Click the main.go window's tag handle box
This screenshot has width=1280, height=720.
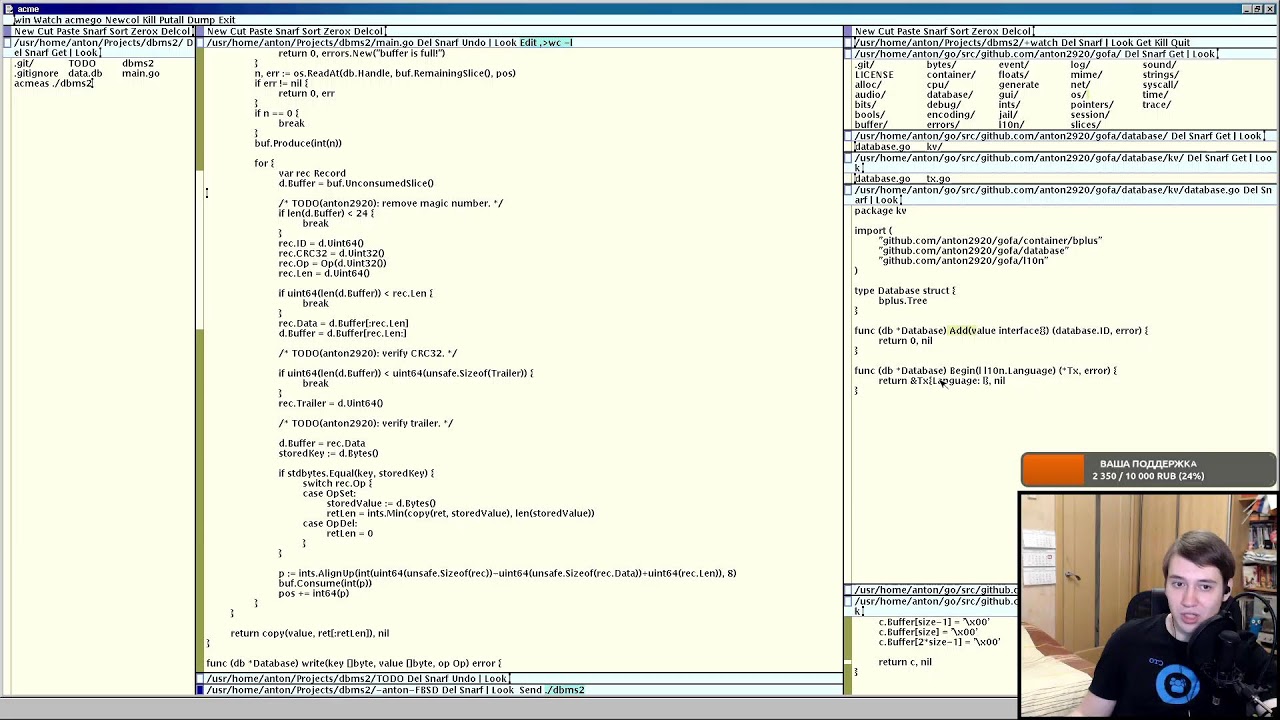tap(200, 43)
